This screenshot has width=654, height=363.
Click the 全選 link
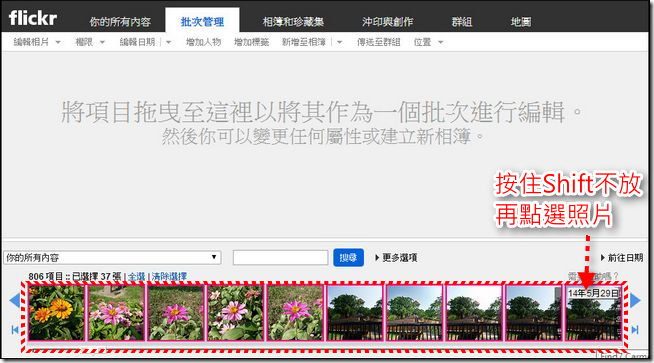click(x=136, y=276)
